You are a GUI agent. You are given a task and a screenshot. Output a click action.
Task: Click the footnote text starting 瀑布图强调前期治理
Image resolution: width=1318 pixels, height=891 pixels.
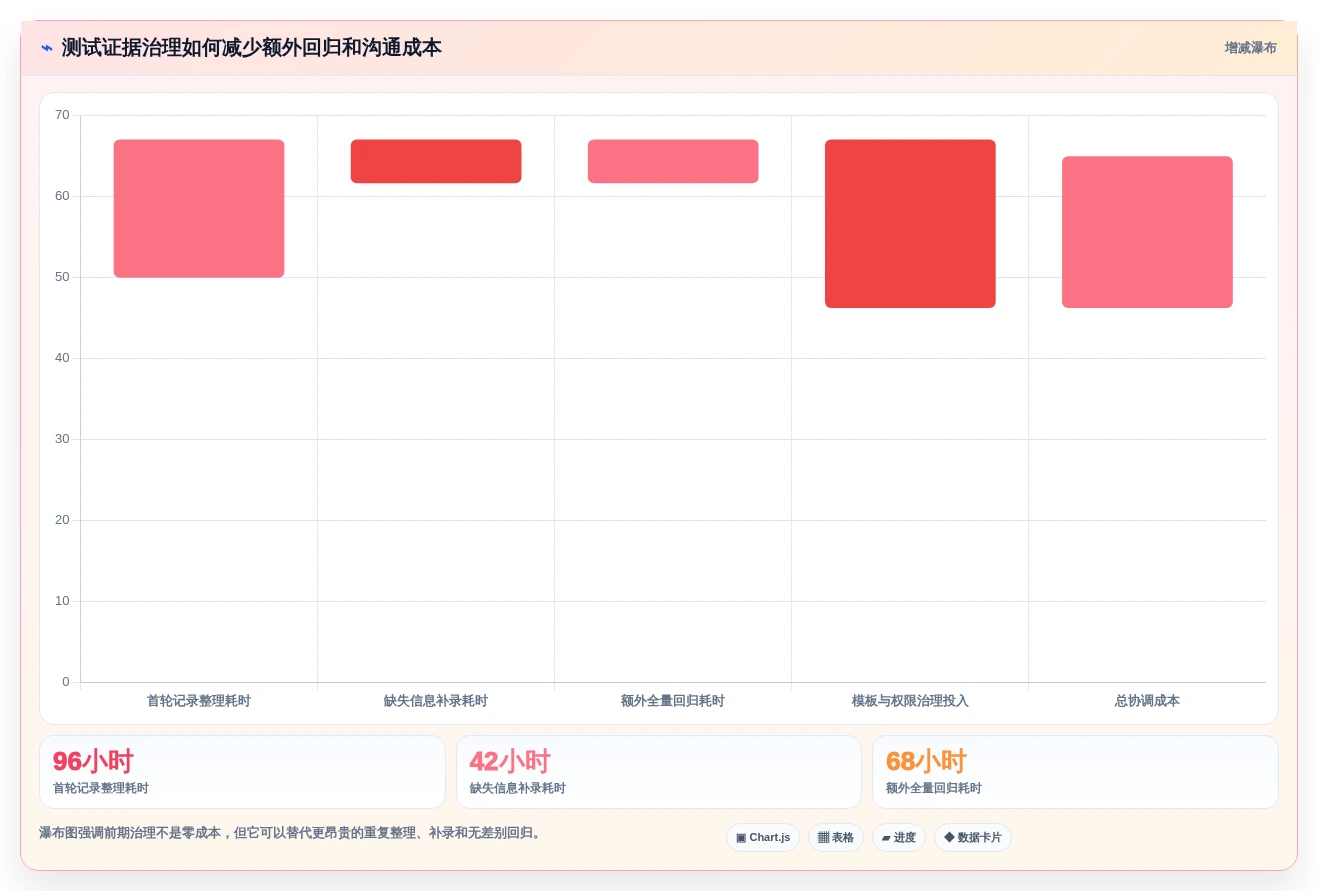[x=292, y=833]
